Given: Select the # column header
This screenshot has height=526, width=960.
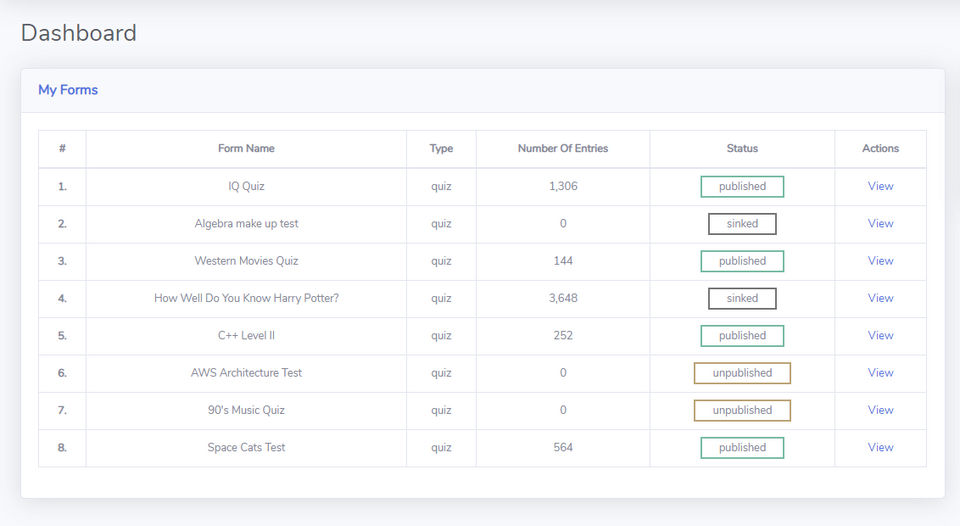Looking at the screenshot, I should coord(62,149).
